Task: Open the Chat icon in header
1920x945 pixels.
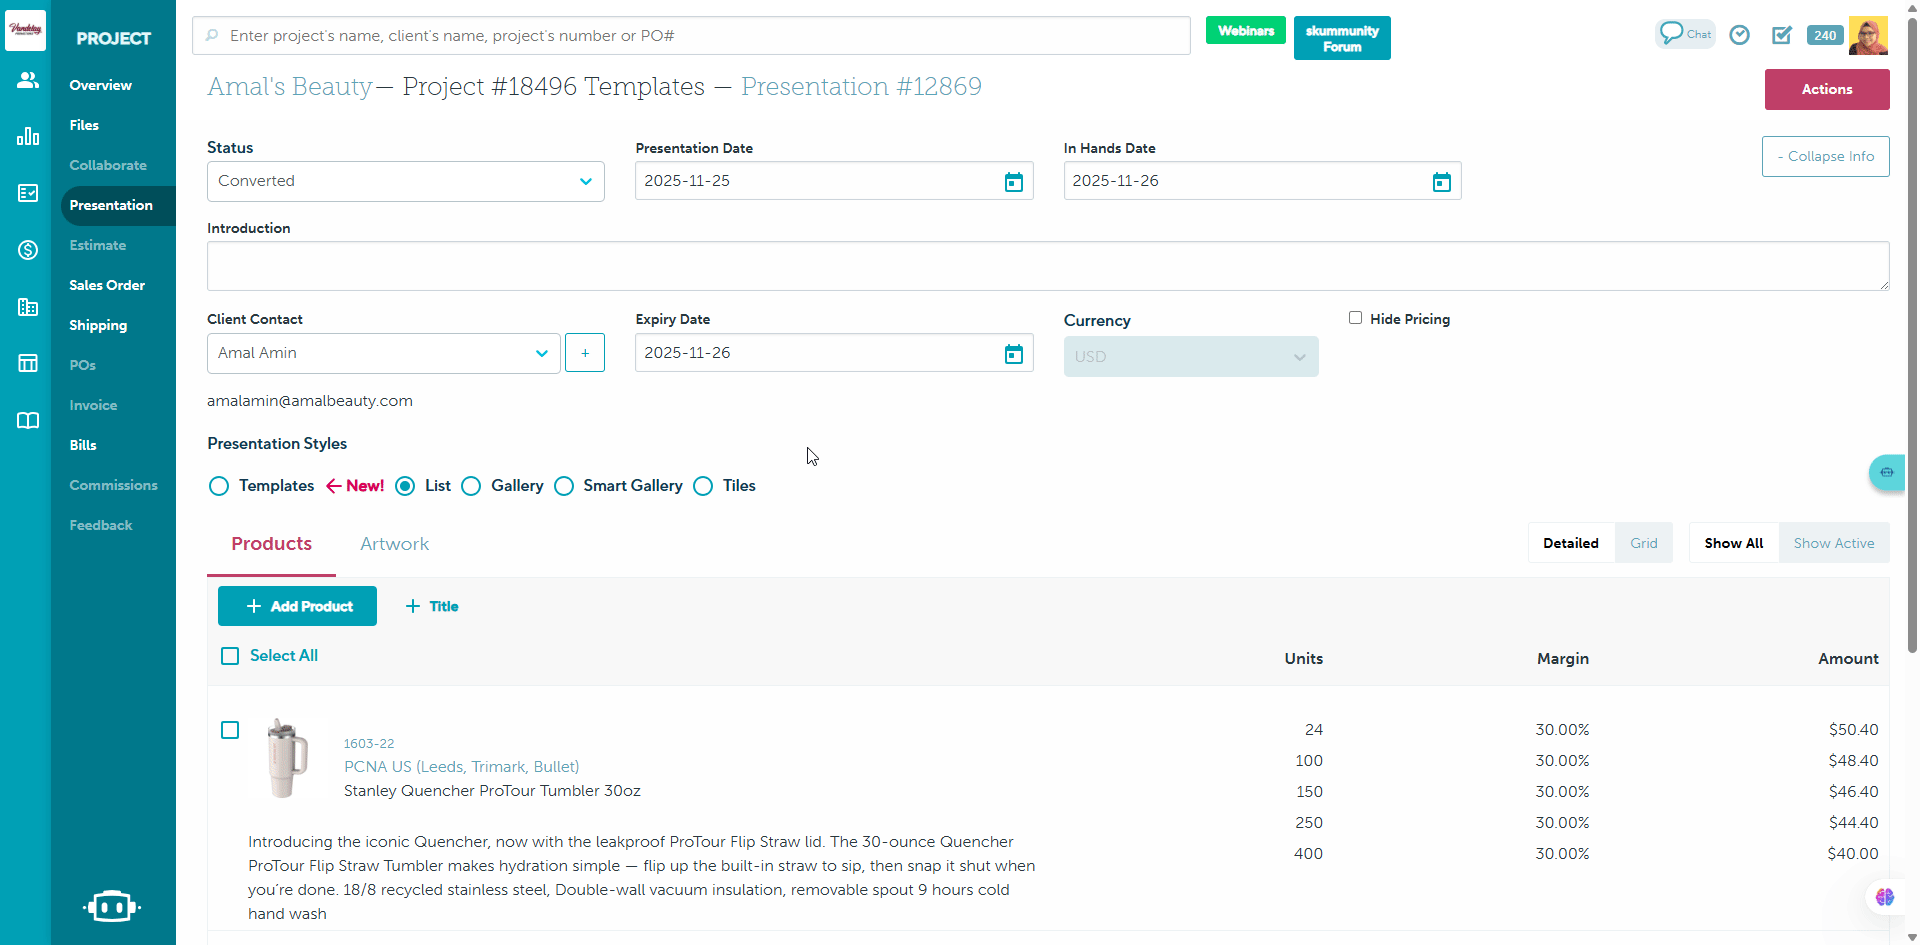Action: 1685,34
